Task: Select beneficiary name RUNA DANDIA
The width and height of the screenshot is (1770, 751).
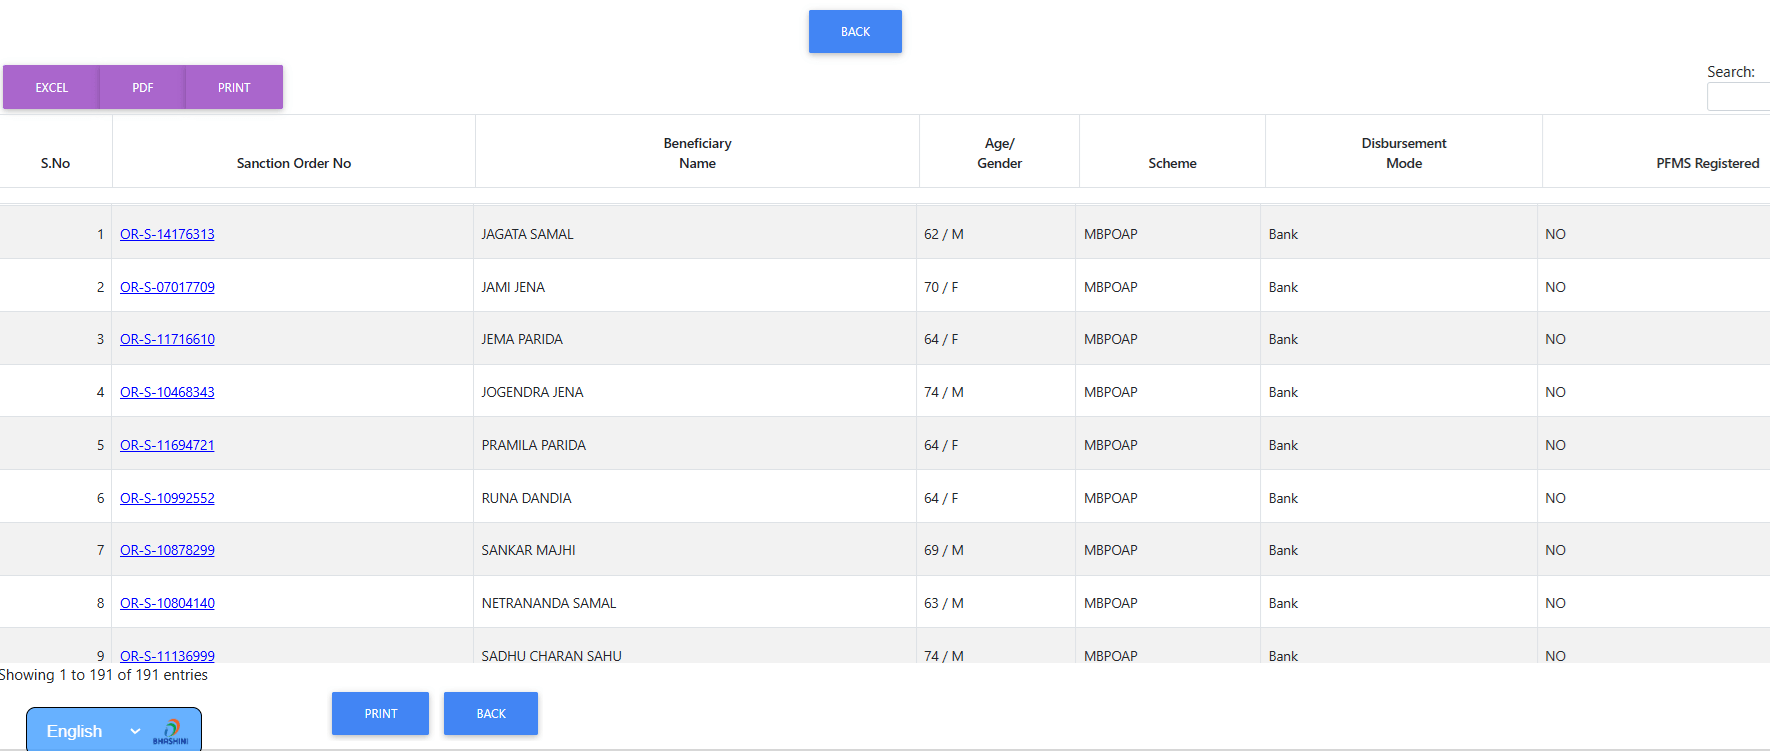Action: pos(526,498)
